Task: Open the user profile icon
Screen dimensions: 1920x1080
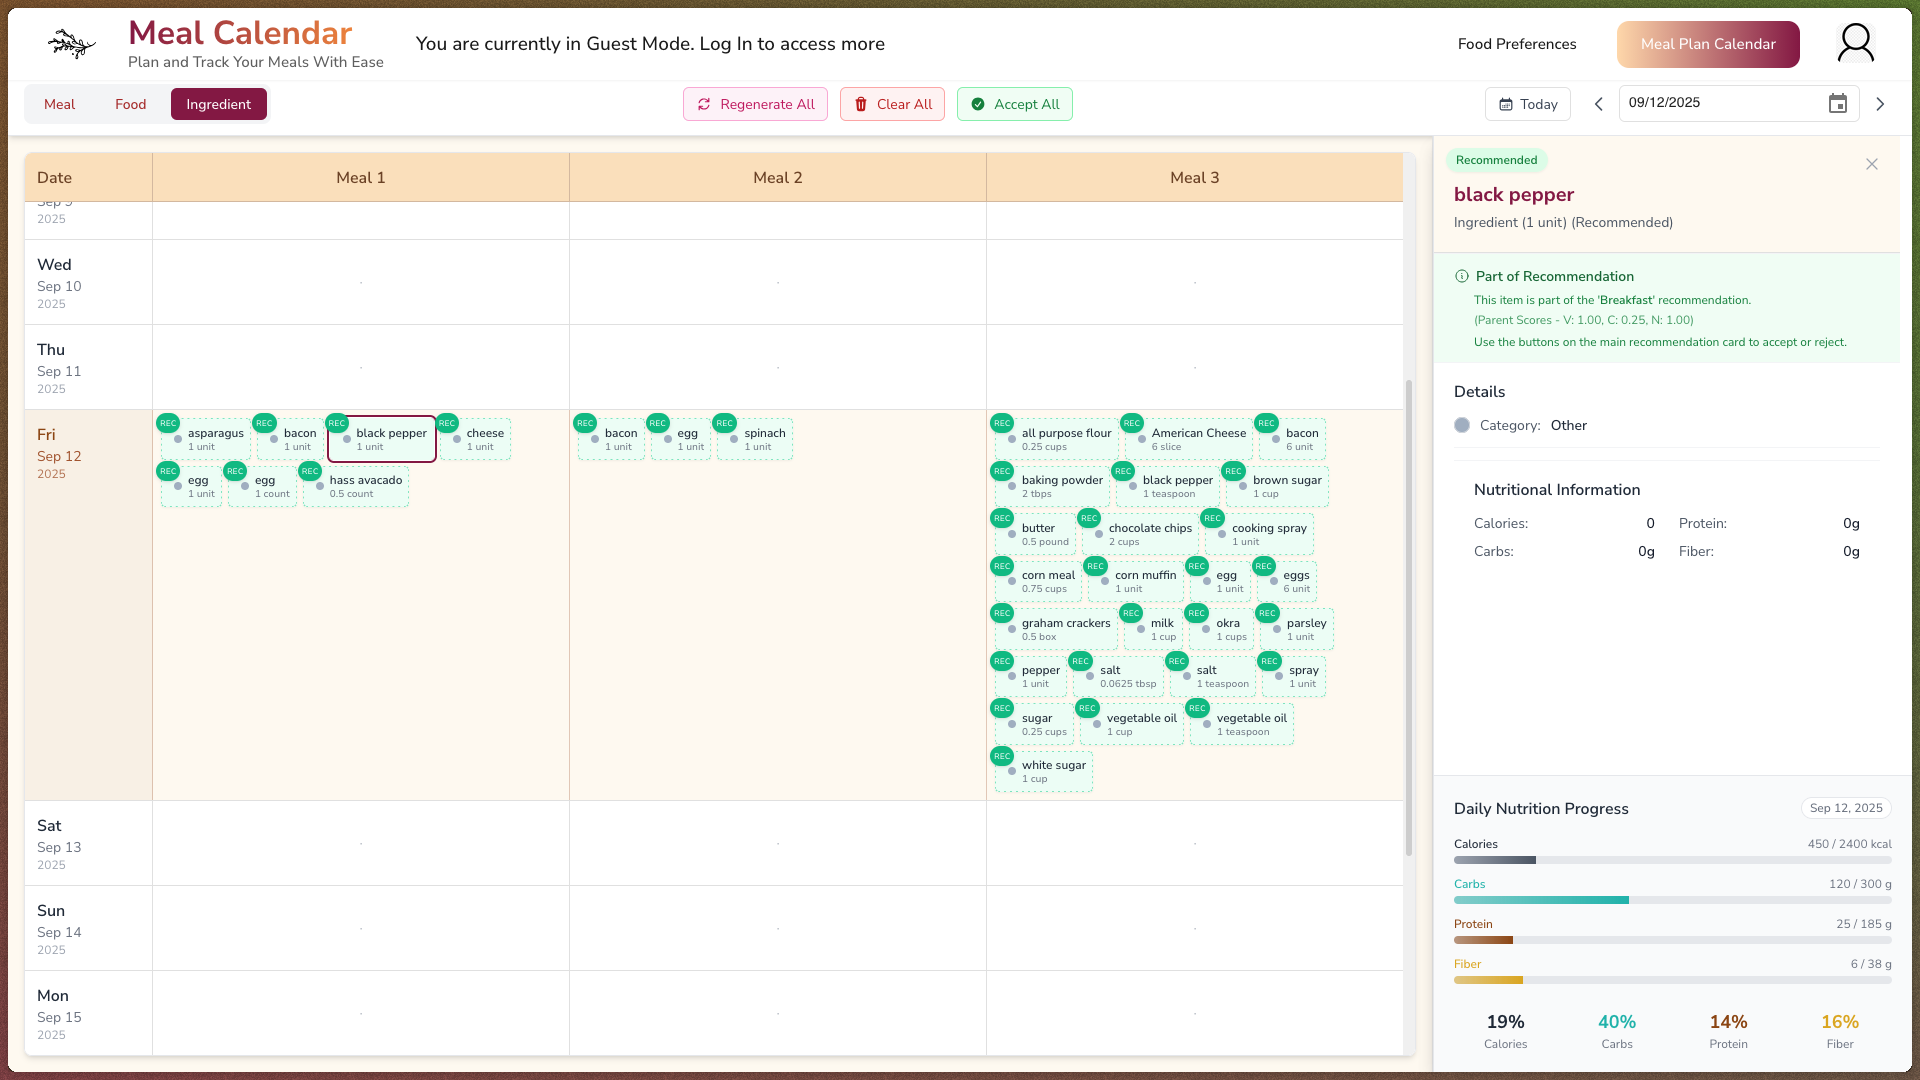Action: point(1855,43)
